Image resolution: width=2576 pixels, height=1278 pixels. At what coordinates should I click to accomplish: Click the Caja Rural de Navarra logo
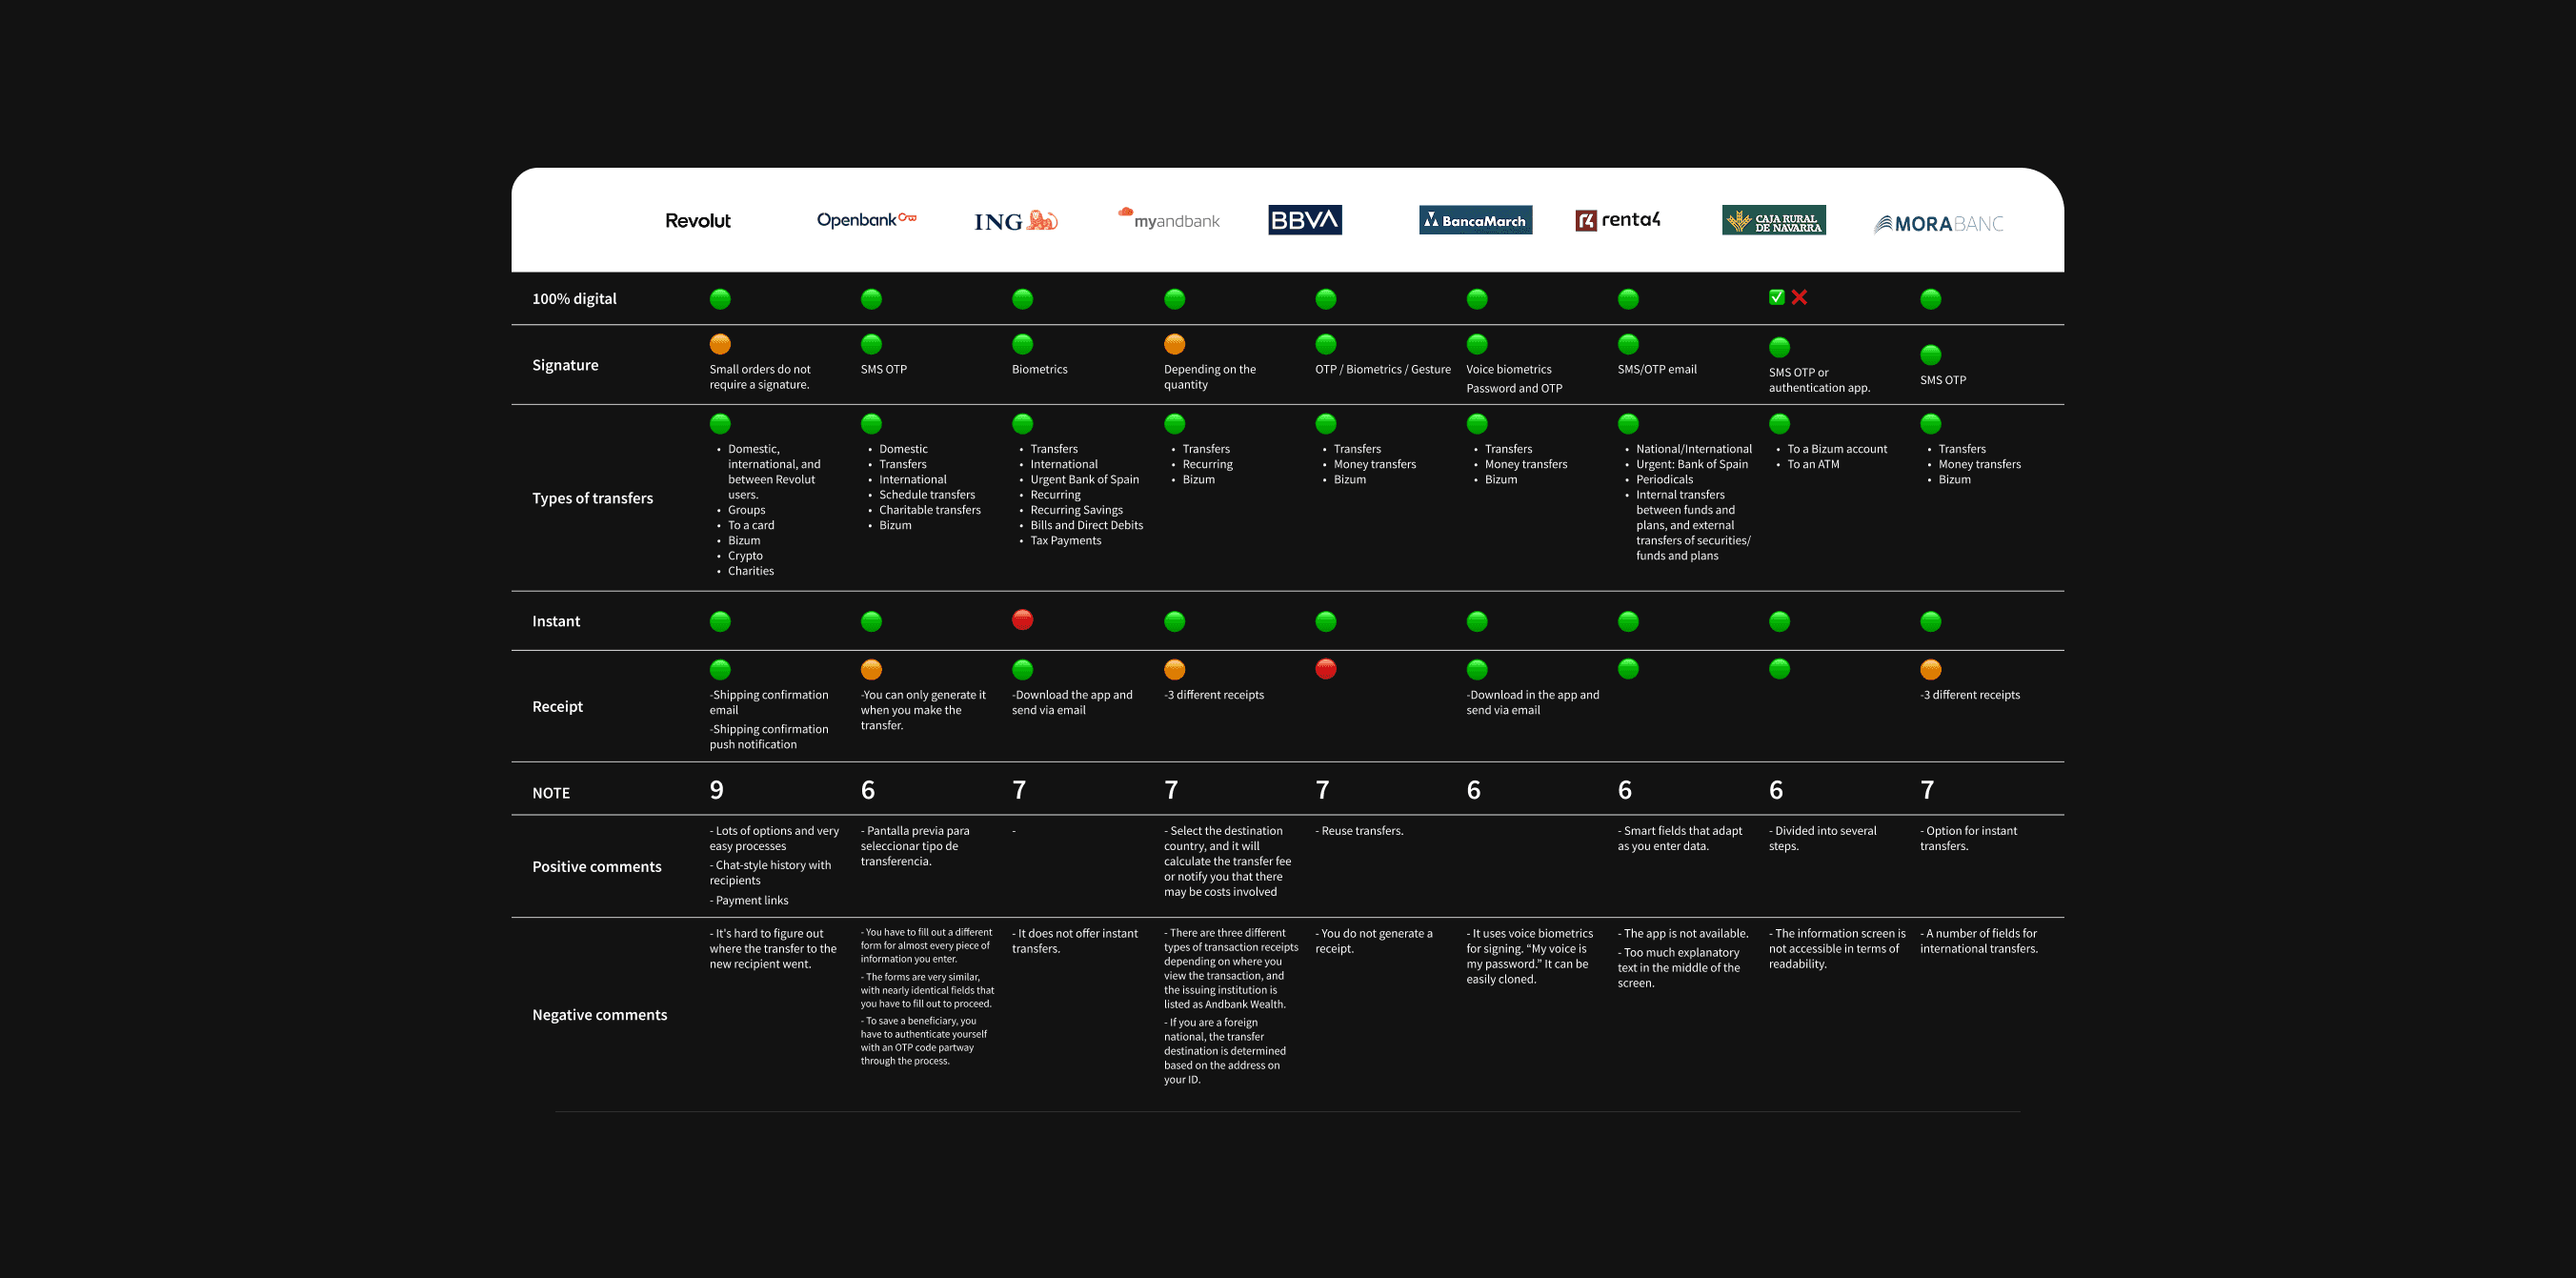(1773, 220)
